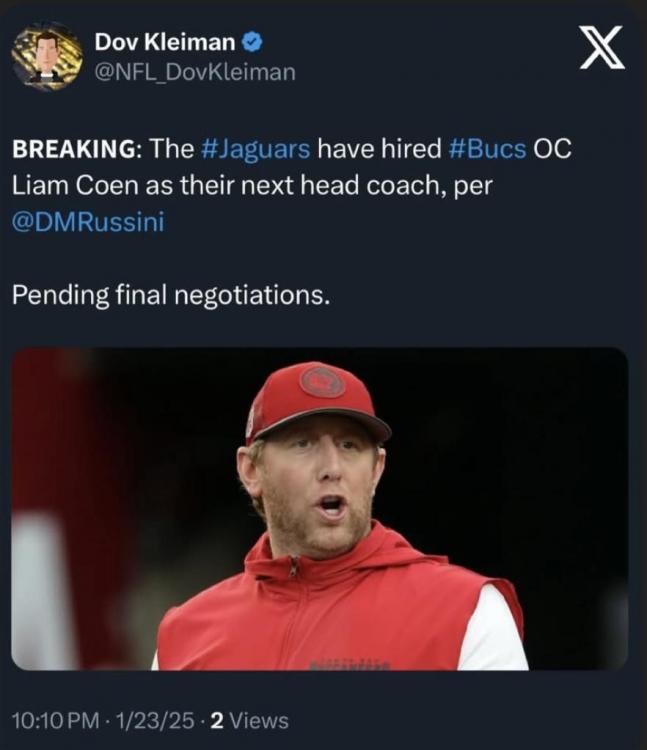
Task: Open the @DMRussini mention
Action: tap(88, 222)
